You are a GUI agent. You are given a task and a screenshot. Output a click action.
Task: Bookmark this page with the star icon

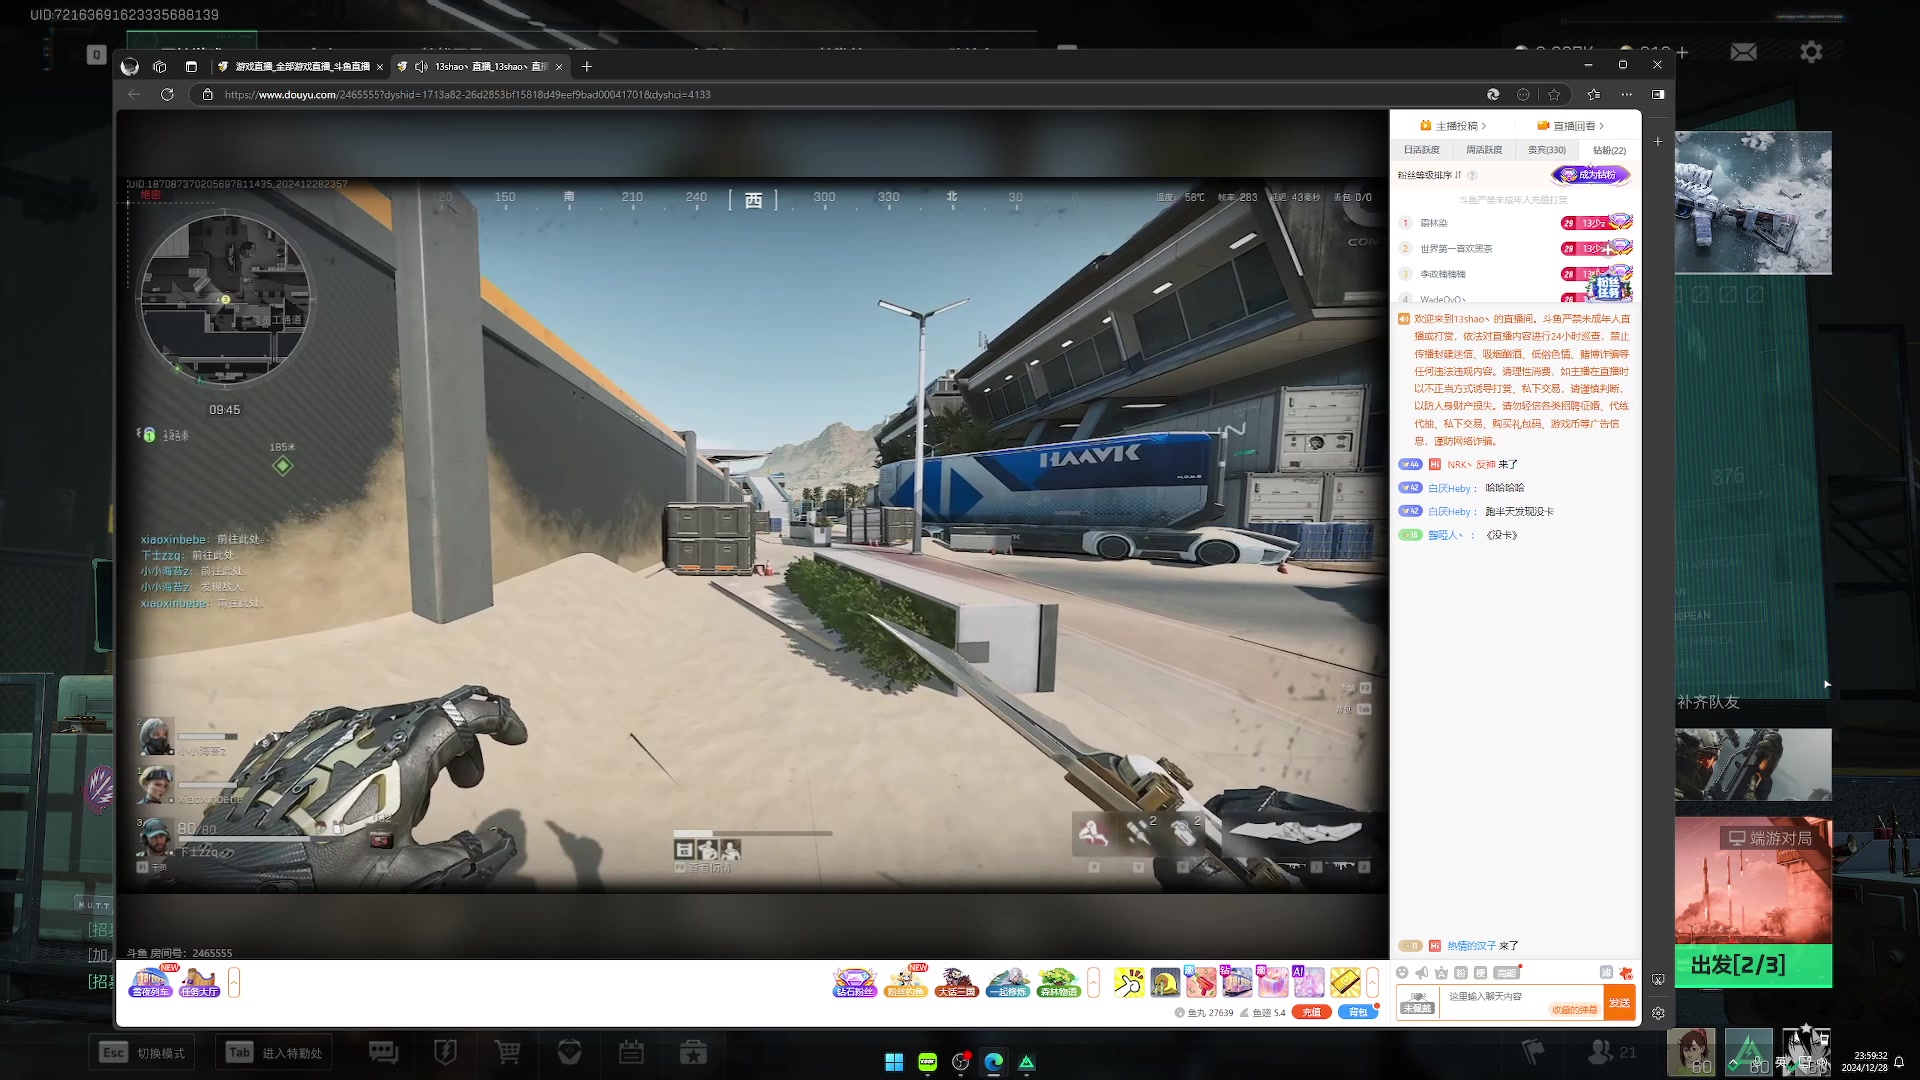coord(1554,94)
